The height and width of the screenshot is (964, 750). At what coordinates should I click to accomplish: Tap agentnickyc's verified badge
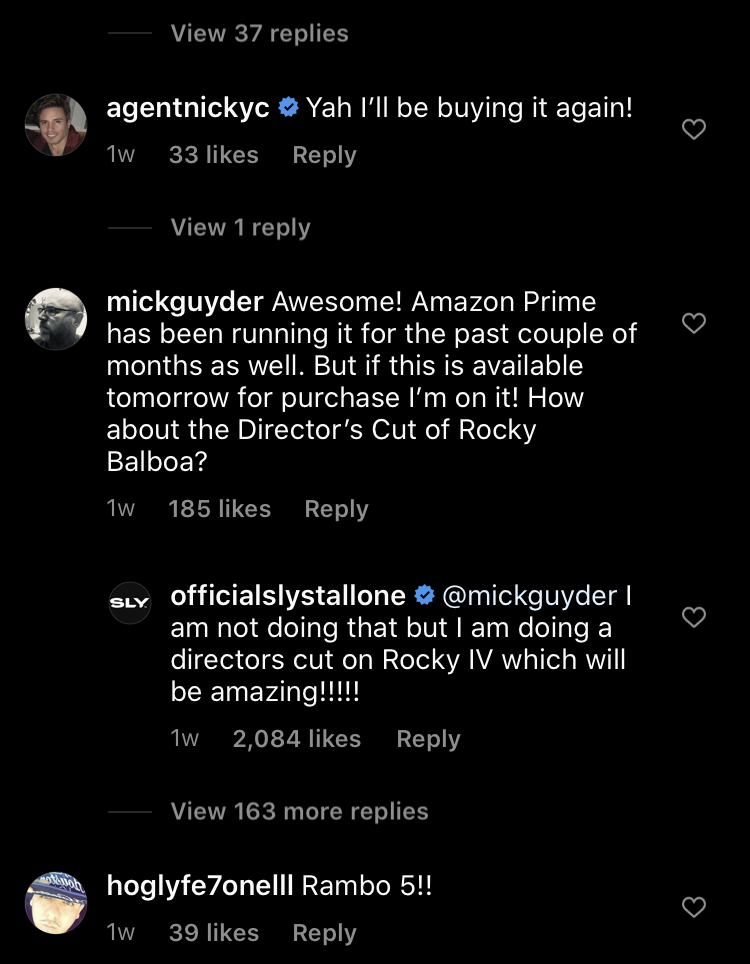(288, 108)
